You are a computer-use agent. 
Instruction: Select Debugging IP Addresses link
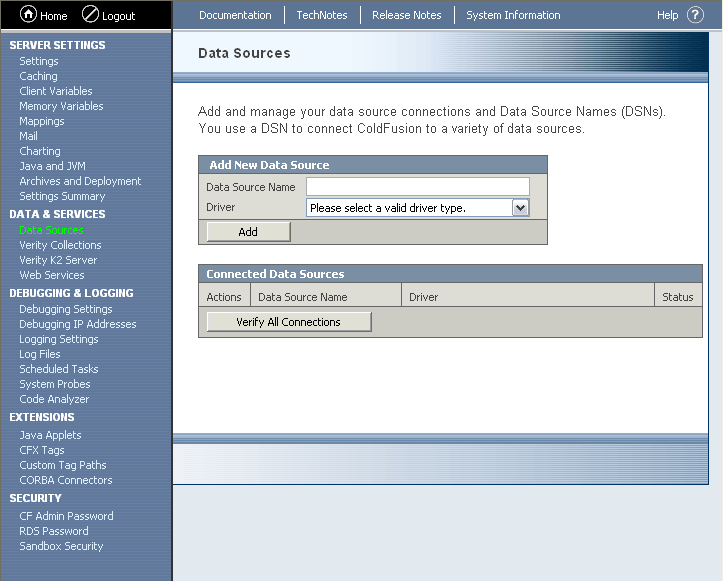pos(77,324)
